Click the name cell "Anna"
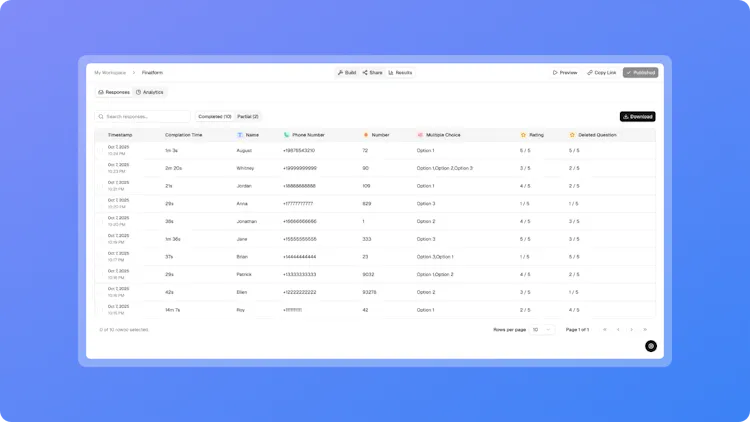The image size is (750, 422). [242, 204]
